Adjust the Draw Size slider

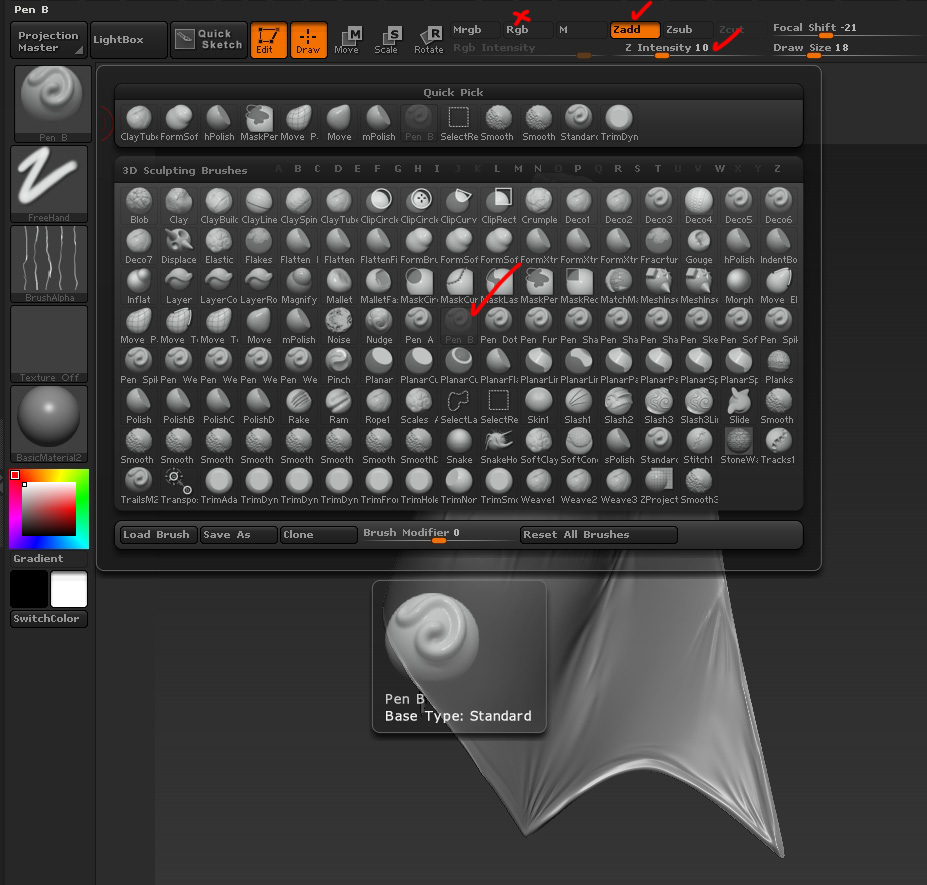coord(848,48)
